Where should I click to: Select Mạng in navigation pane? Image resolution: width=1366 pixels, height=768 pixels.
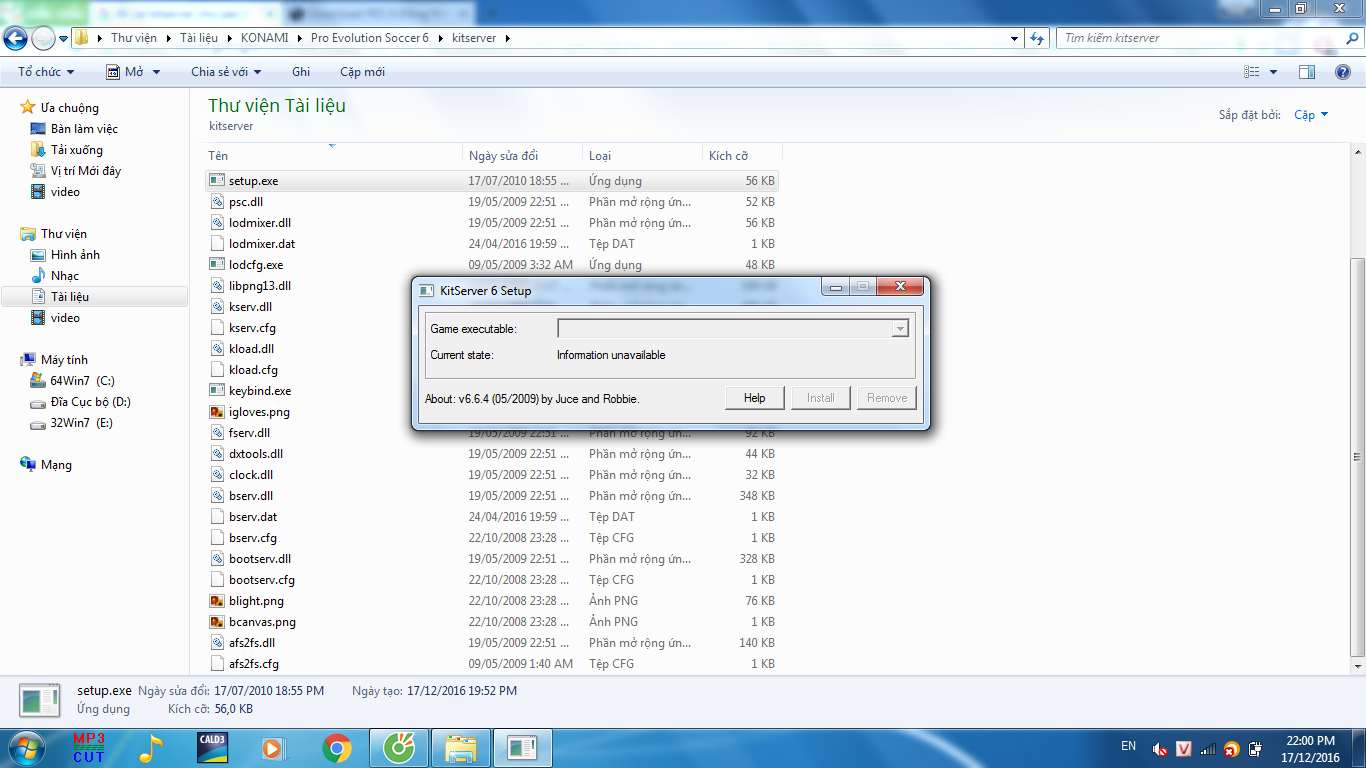pos(56,465)
